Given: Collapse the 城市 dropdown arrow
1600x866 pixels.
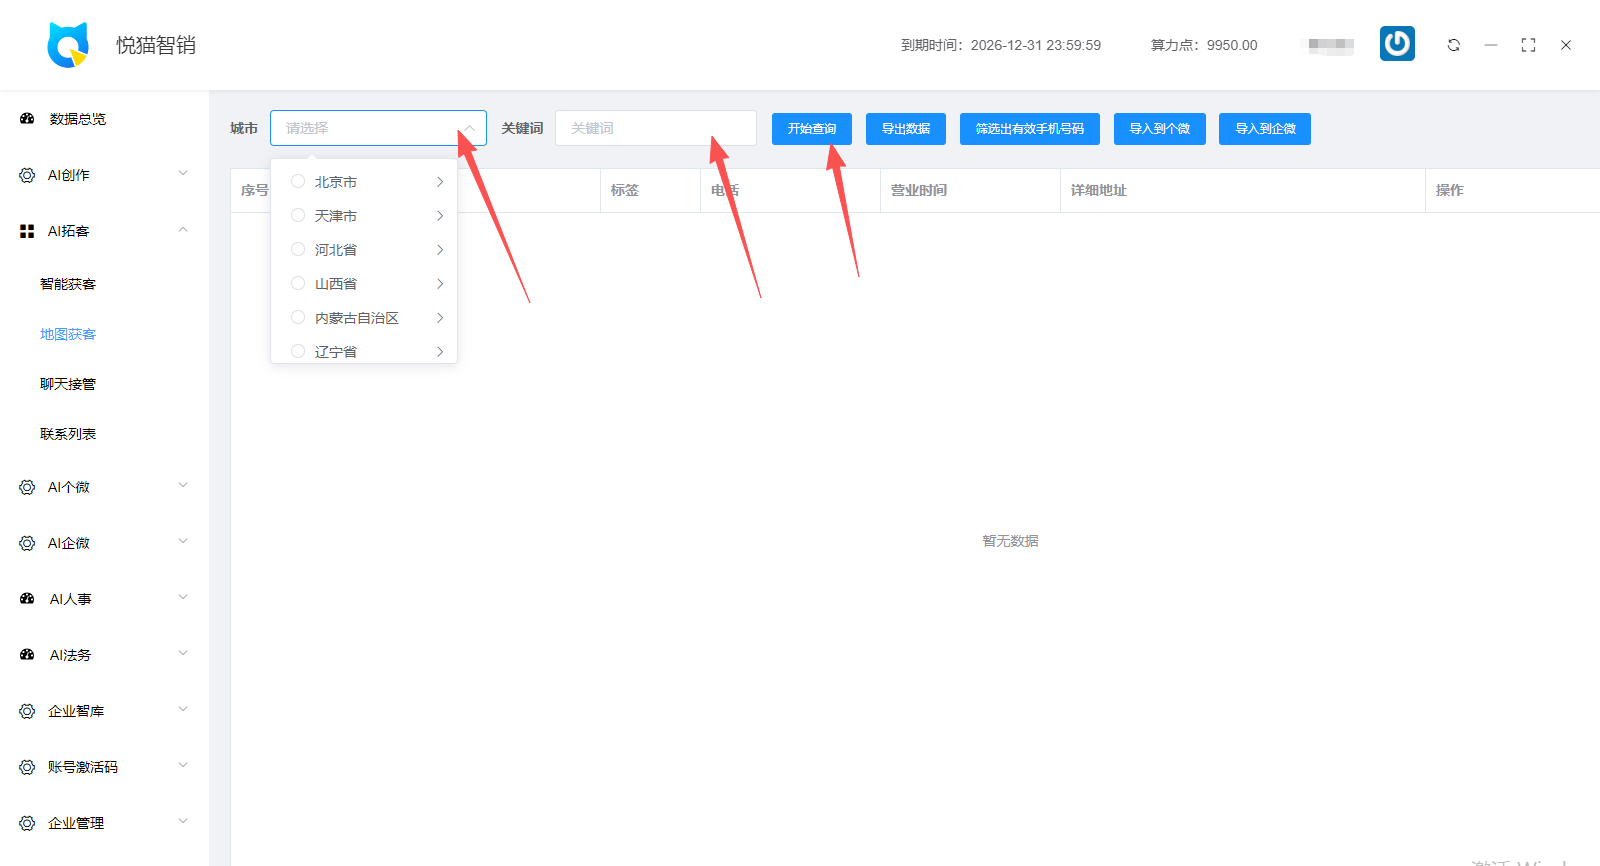Looking at the screenshot, I should point(468,128).
